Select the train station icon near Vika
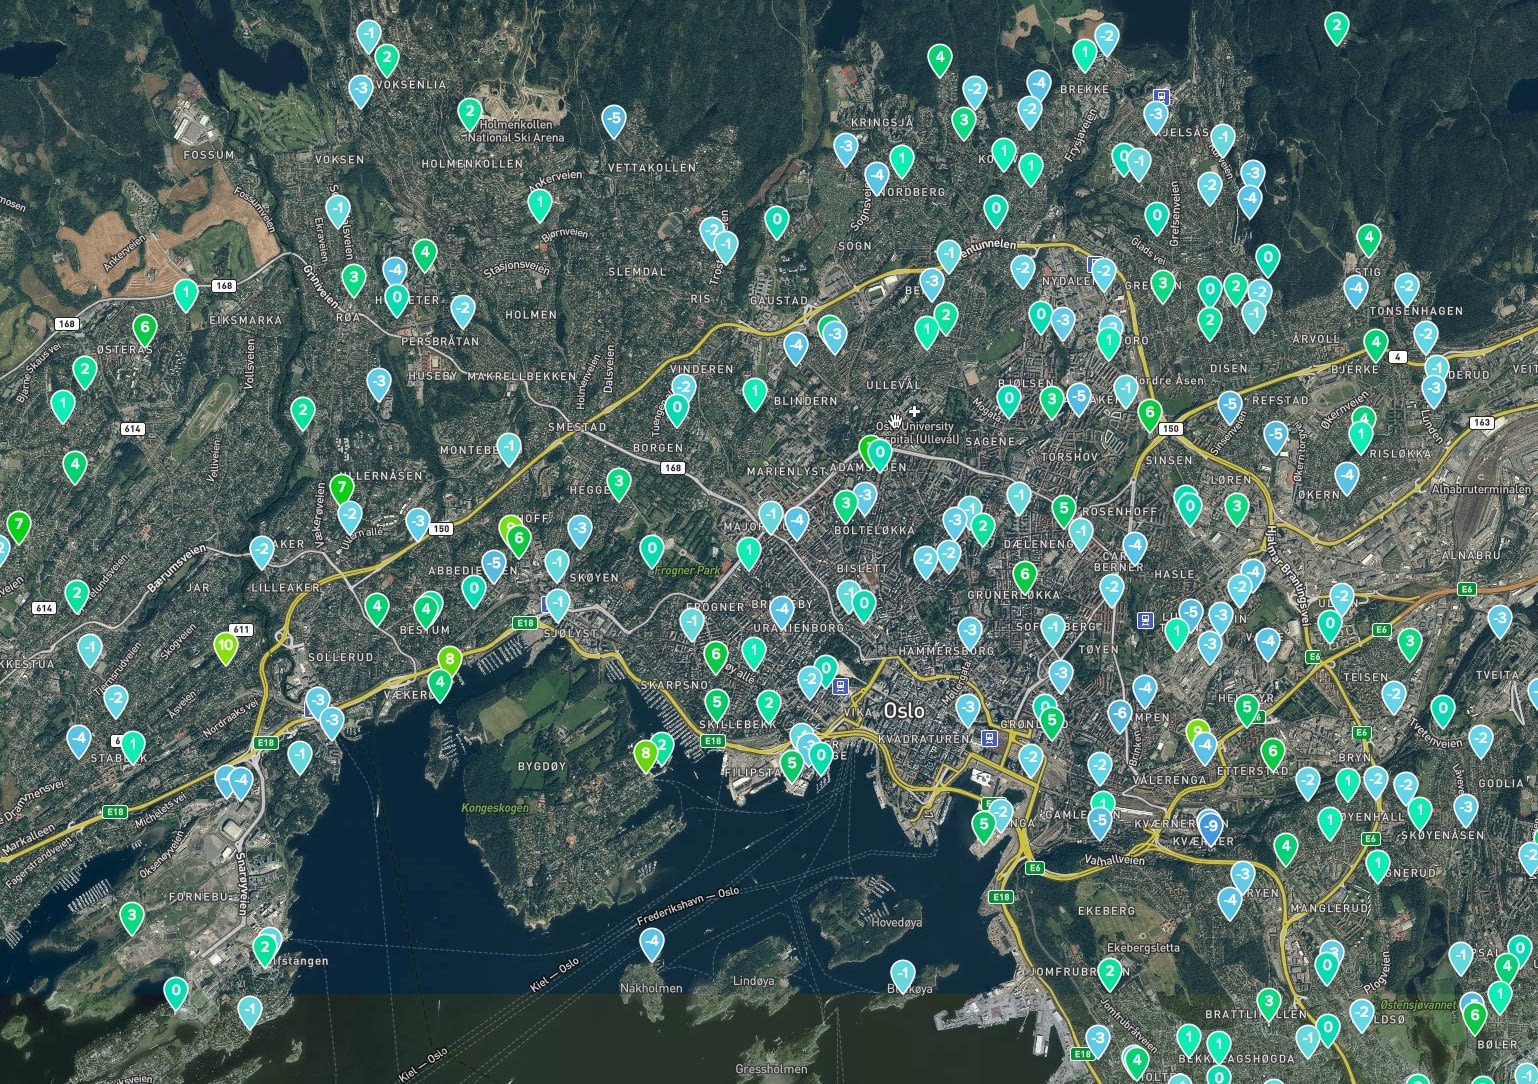Image resolution: width=1538 pixels, height=1084 pixels. [x=841, y=686]
